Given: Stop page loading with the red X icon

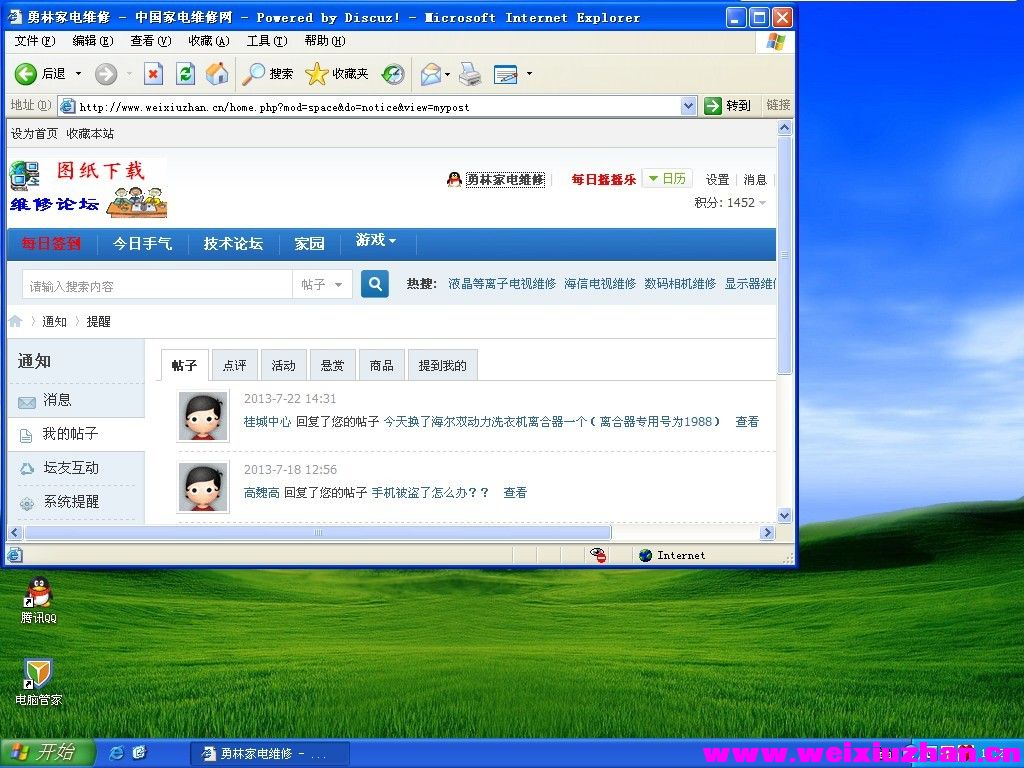Looking at the screenshot, I should pos(153,74).
